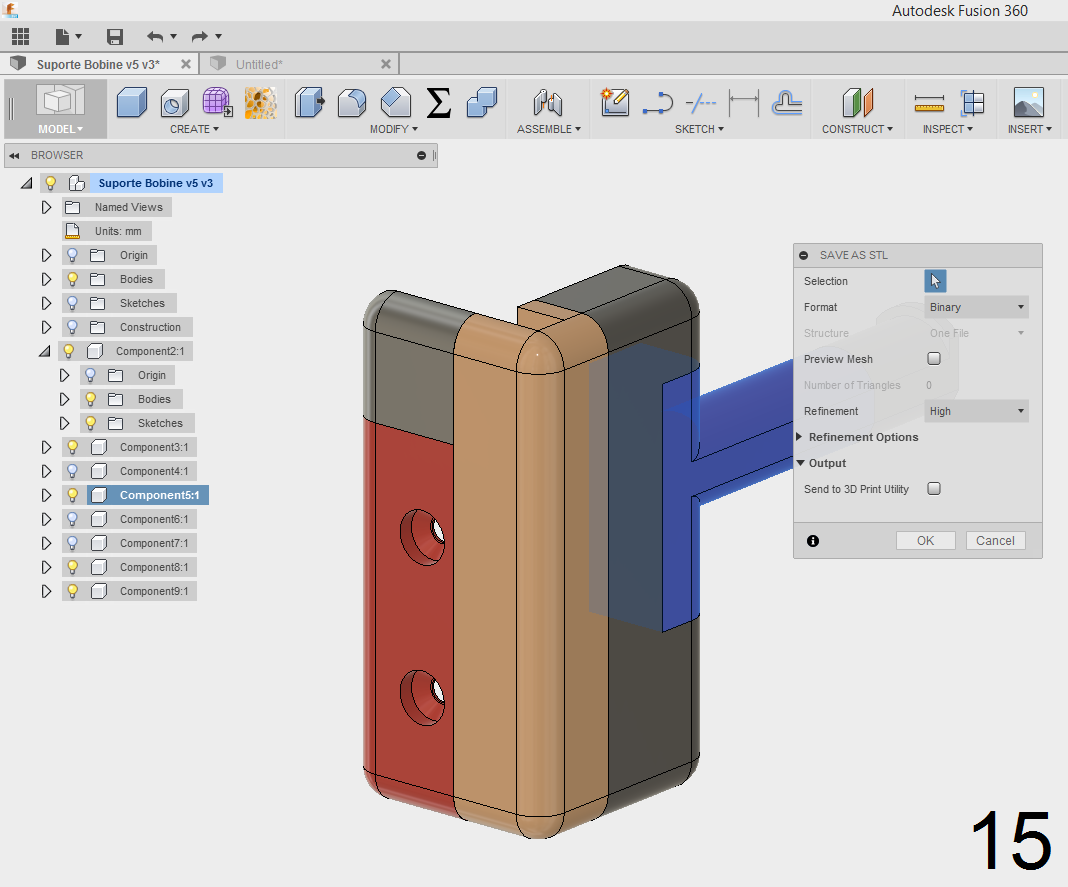Select the Fillet tool in Modify

coord(353,102)
